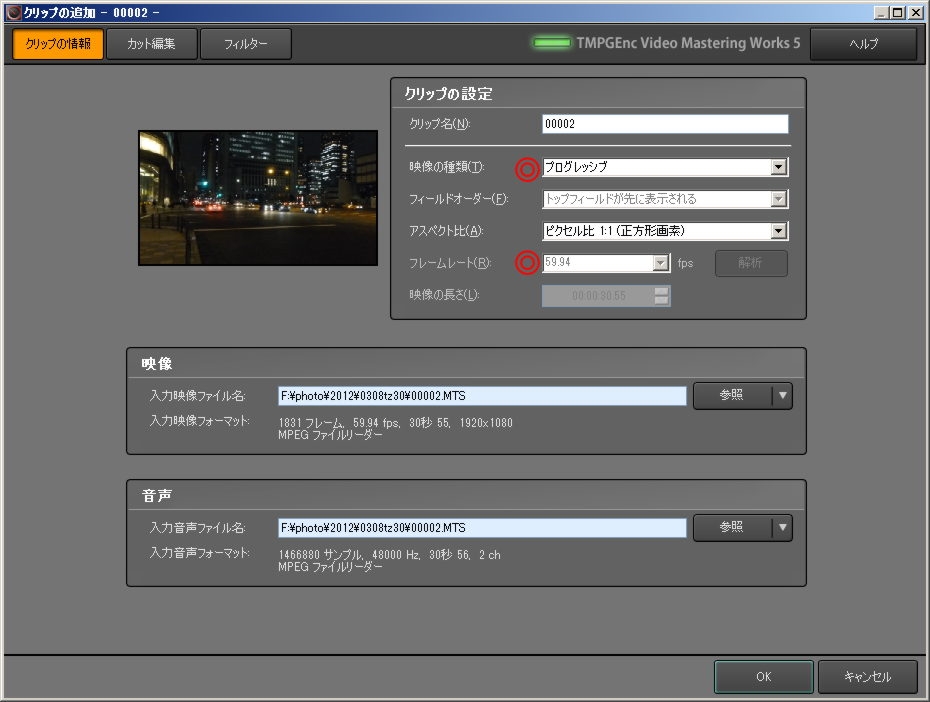Click the キャンセル button
930x702 pixels.
[867, 677]
